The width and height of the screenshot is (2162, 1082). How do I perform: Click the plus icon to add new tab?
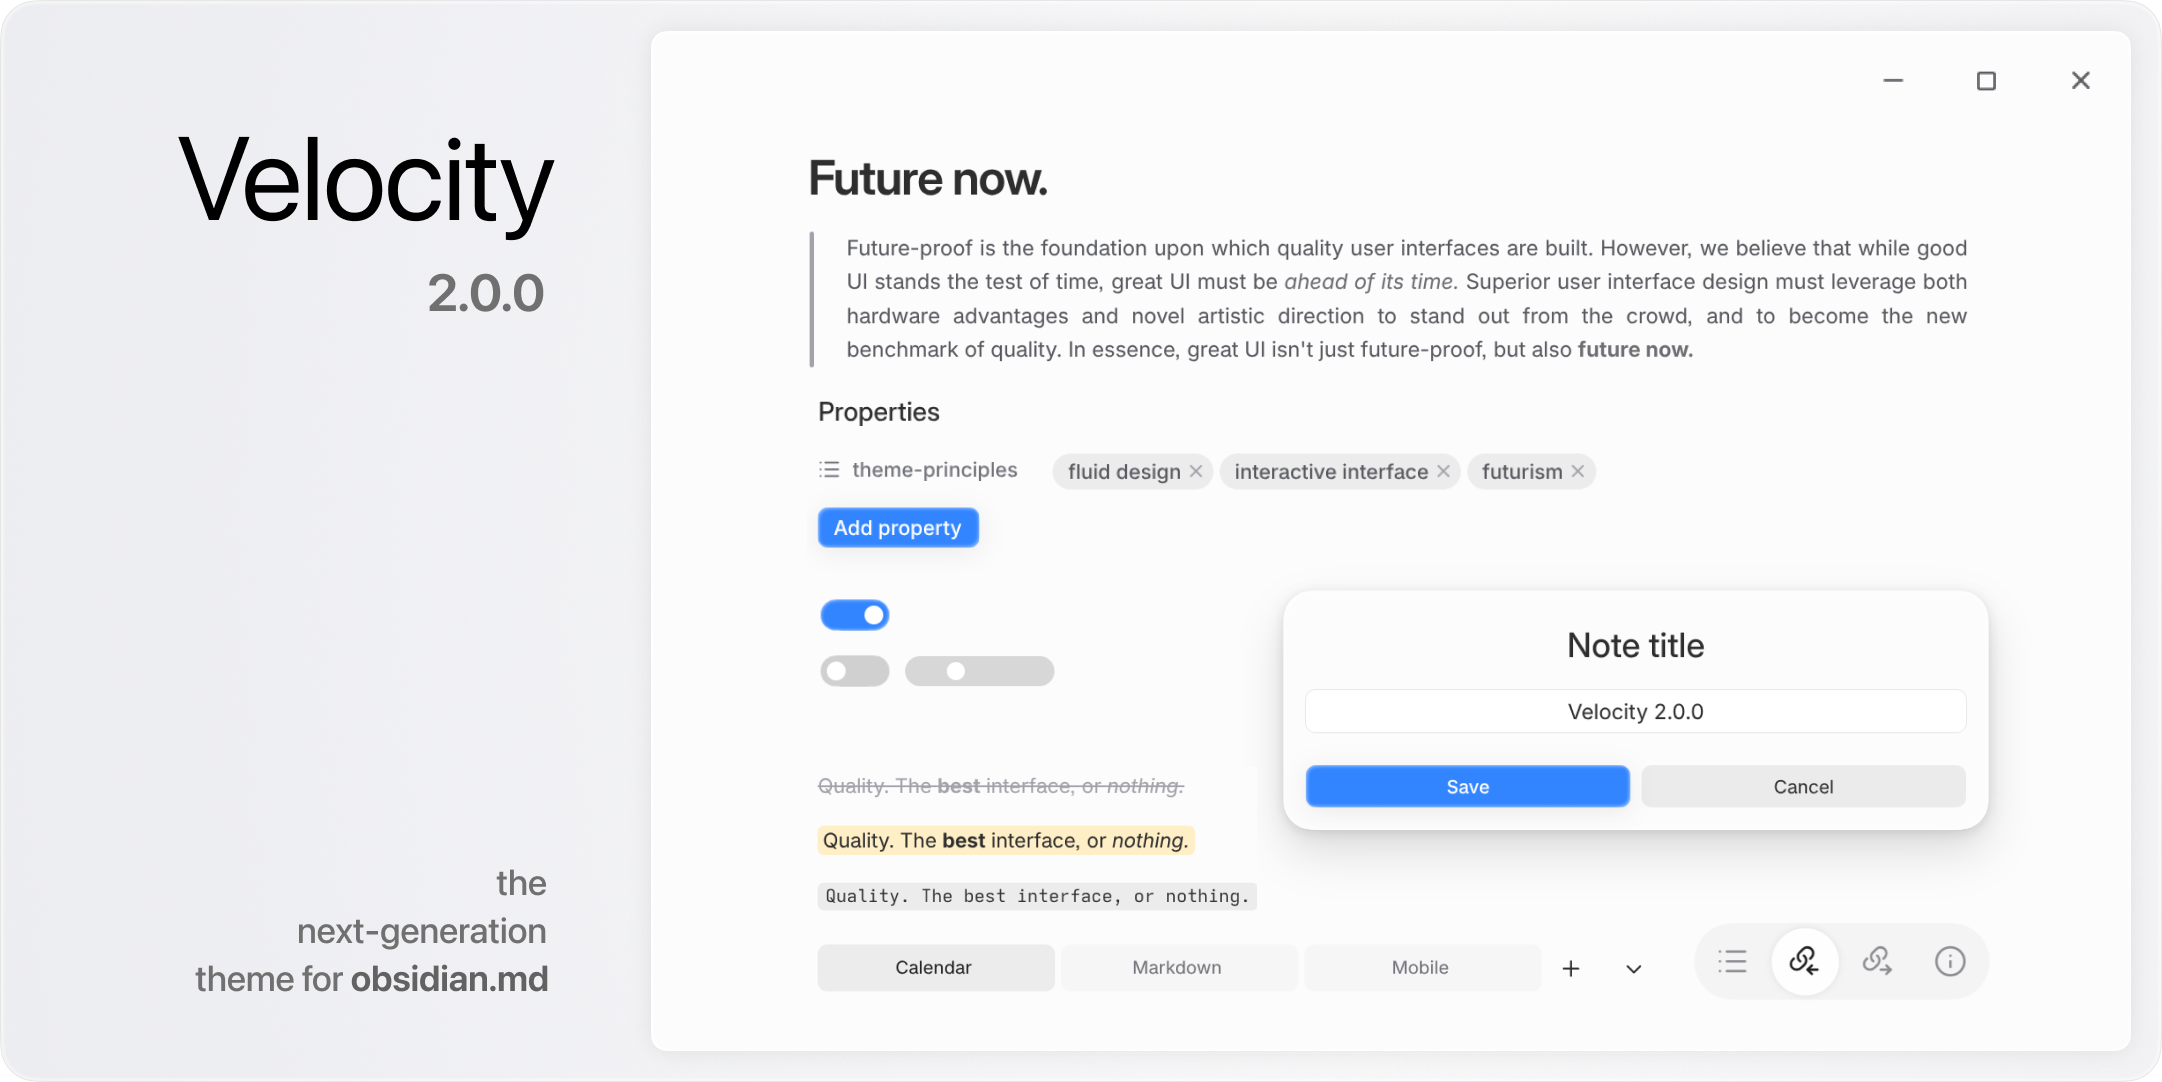click(x=1571, y=968)
